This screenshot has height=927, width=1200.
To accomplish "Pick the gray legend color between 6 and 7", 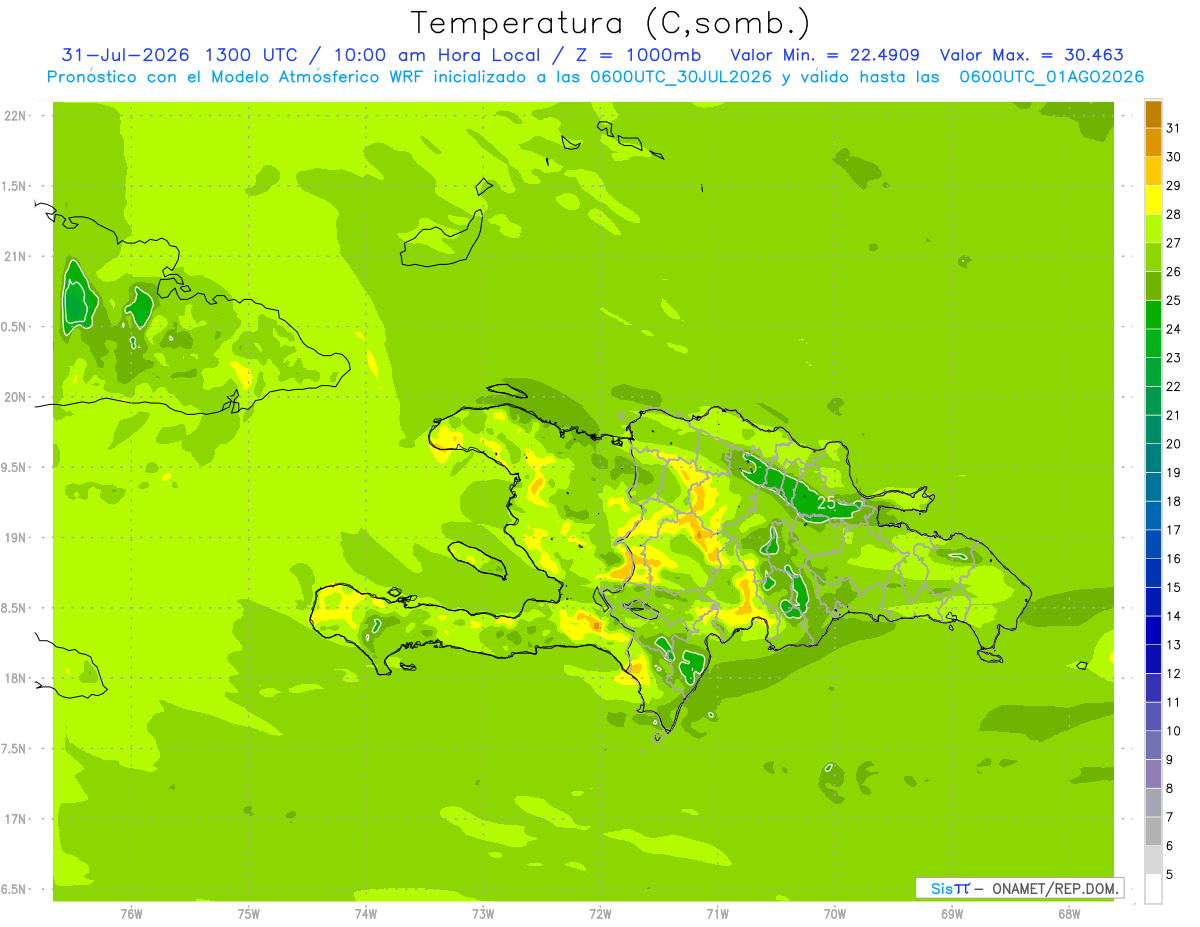I will (x=1153, y=831).
